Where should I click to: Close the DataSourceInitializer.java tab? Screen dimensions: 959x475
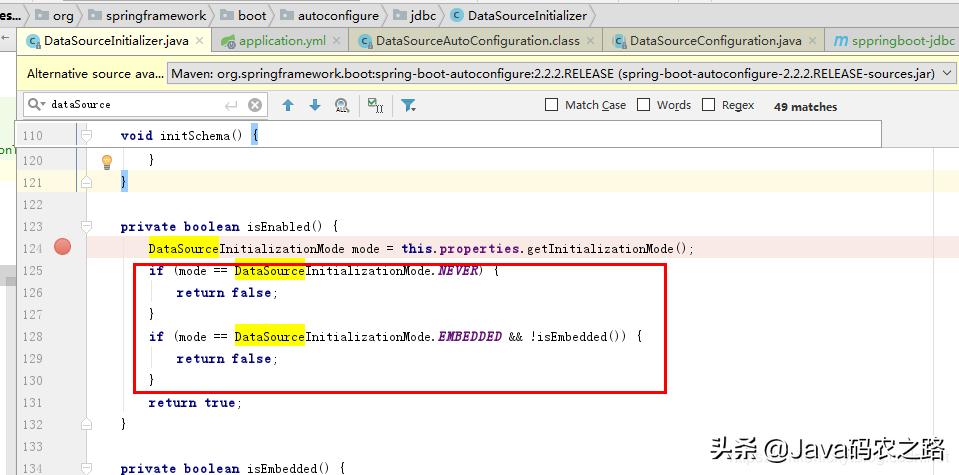pyautogui.click(x=201, y=41)
